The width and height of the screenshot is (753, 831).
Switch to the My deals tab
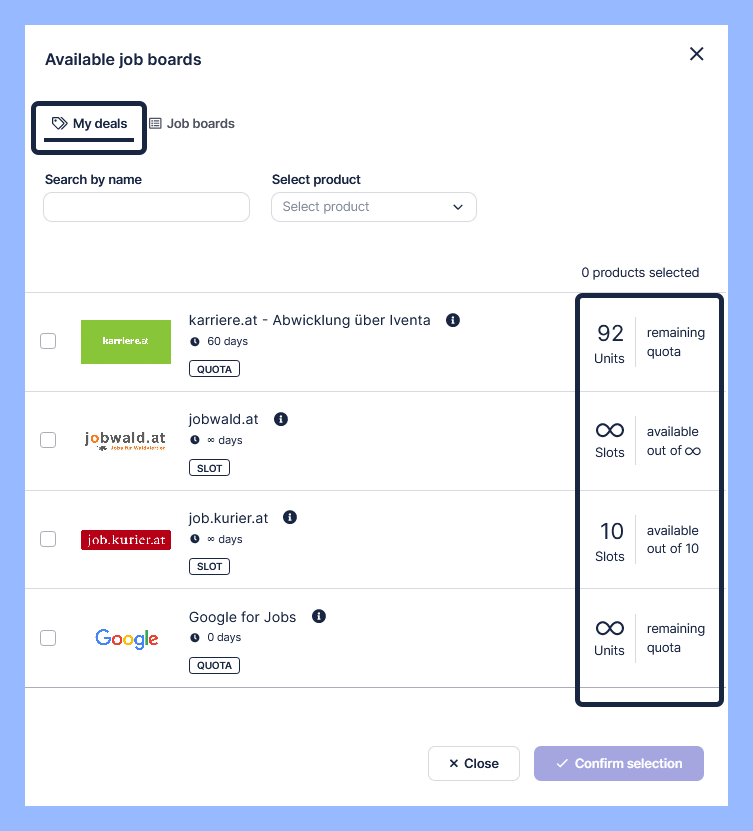point(90,124)
